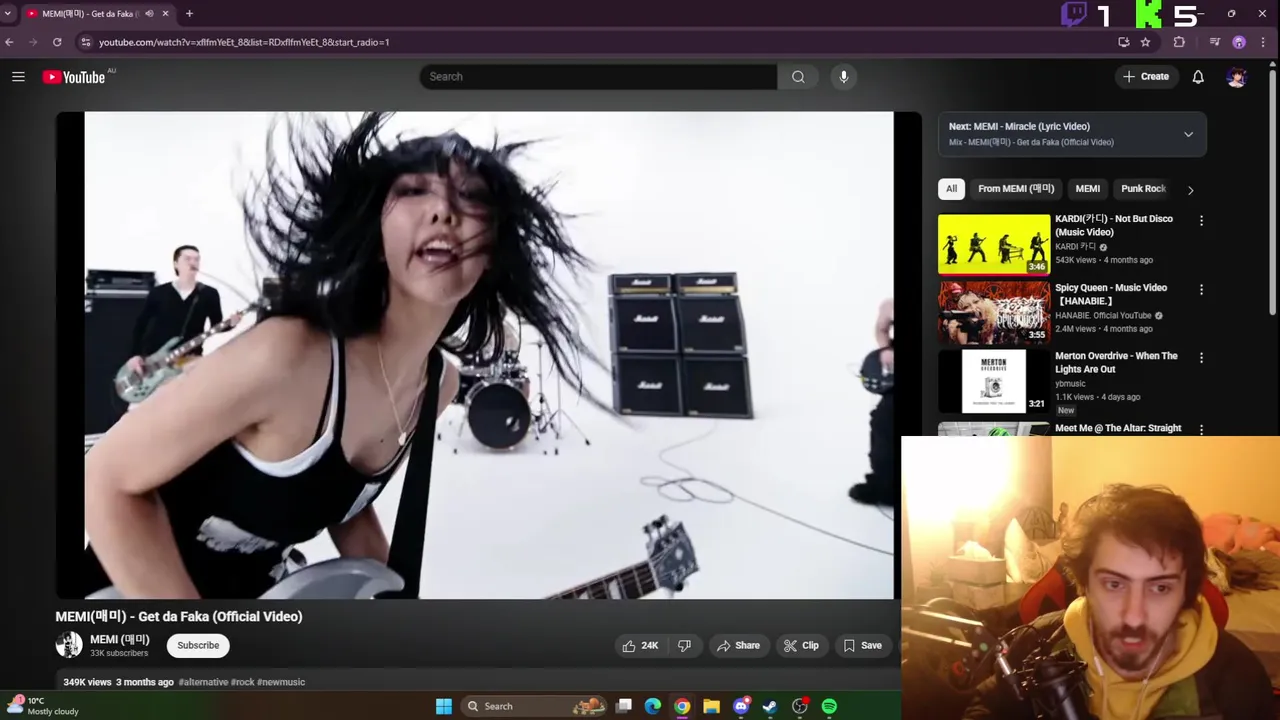Open OBS Studio from the taskbar
This screenshot has height=720, width=1280.
tap(800, 706)
